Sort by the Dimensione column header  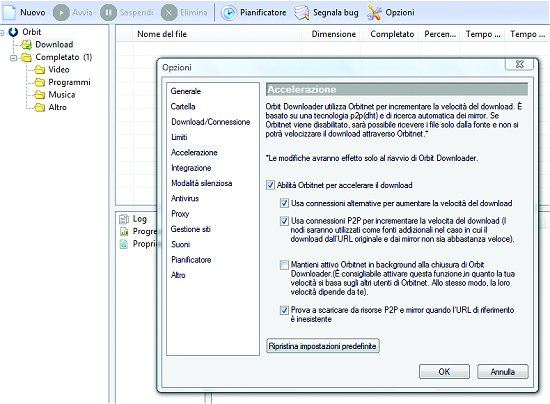point(334,34)
